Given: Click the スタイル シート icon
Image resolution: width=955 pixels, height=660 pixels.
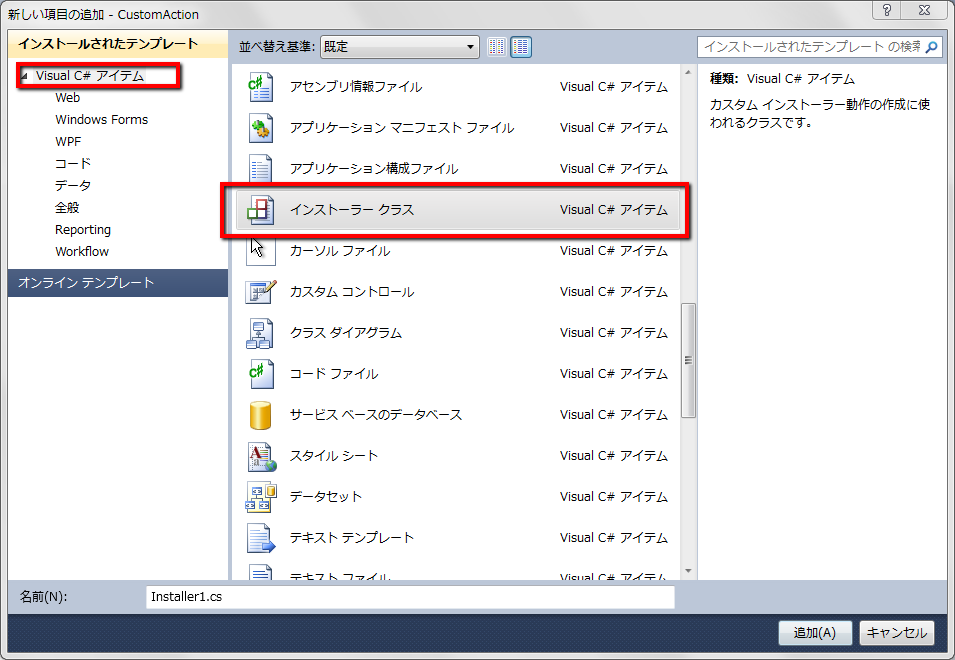Looking at the screenshot, I should pos(262,456).
